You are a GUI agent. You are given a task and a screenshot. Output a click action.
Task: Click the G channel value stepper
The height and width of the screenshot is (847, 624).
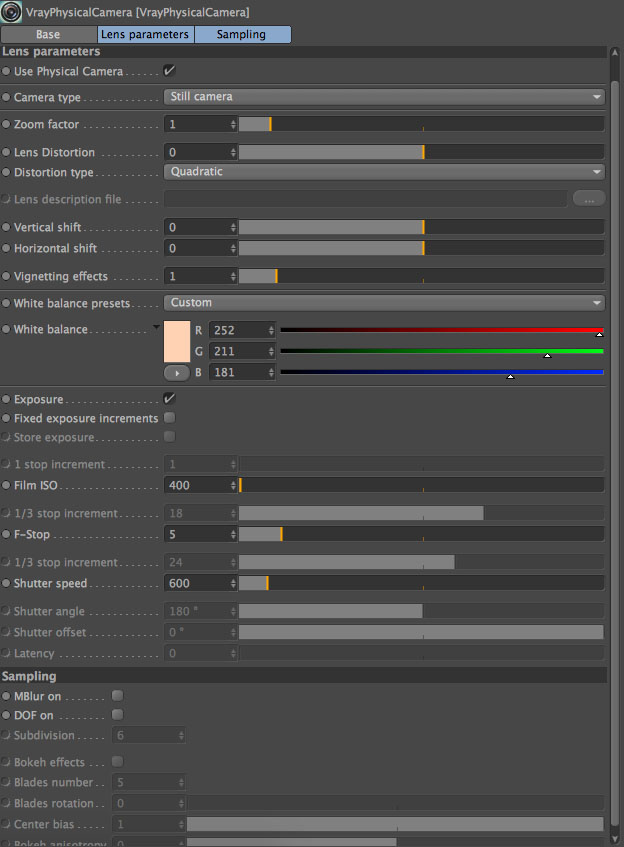(271, 352)
